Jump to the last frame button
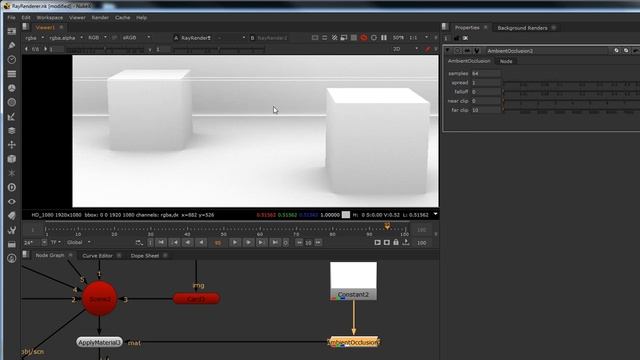This screenshot has width=640, height=360. pyautogui.click(x=275, y=242)
